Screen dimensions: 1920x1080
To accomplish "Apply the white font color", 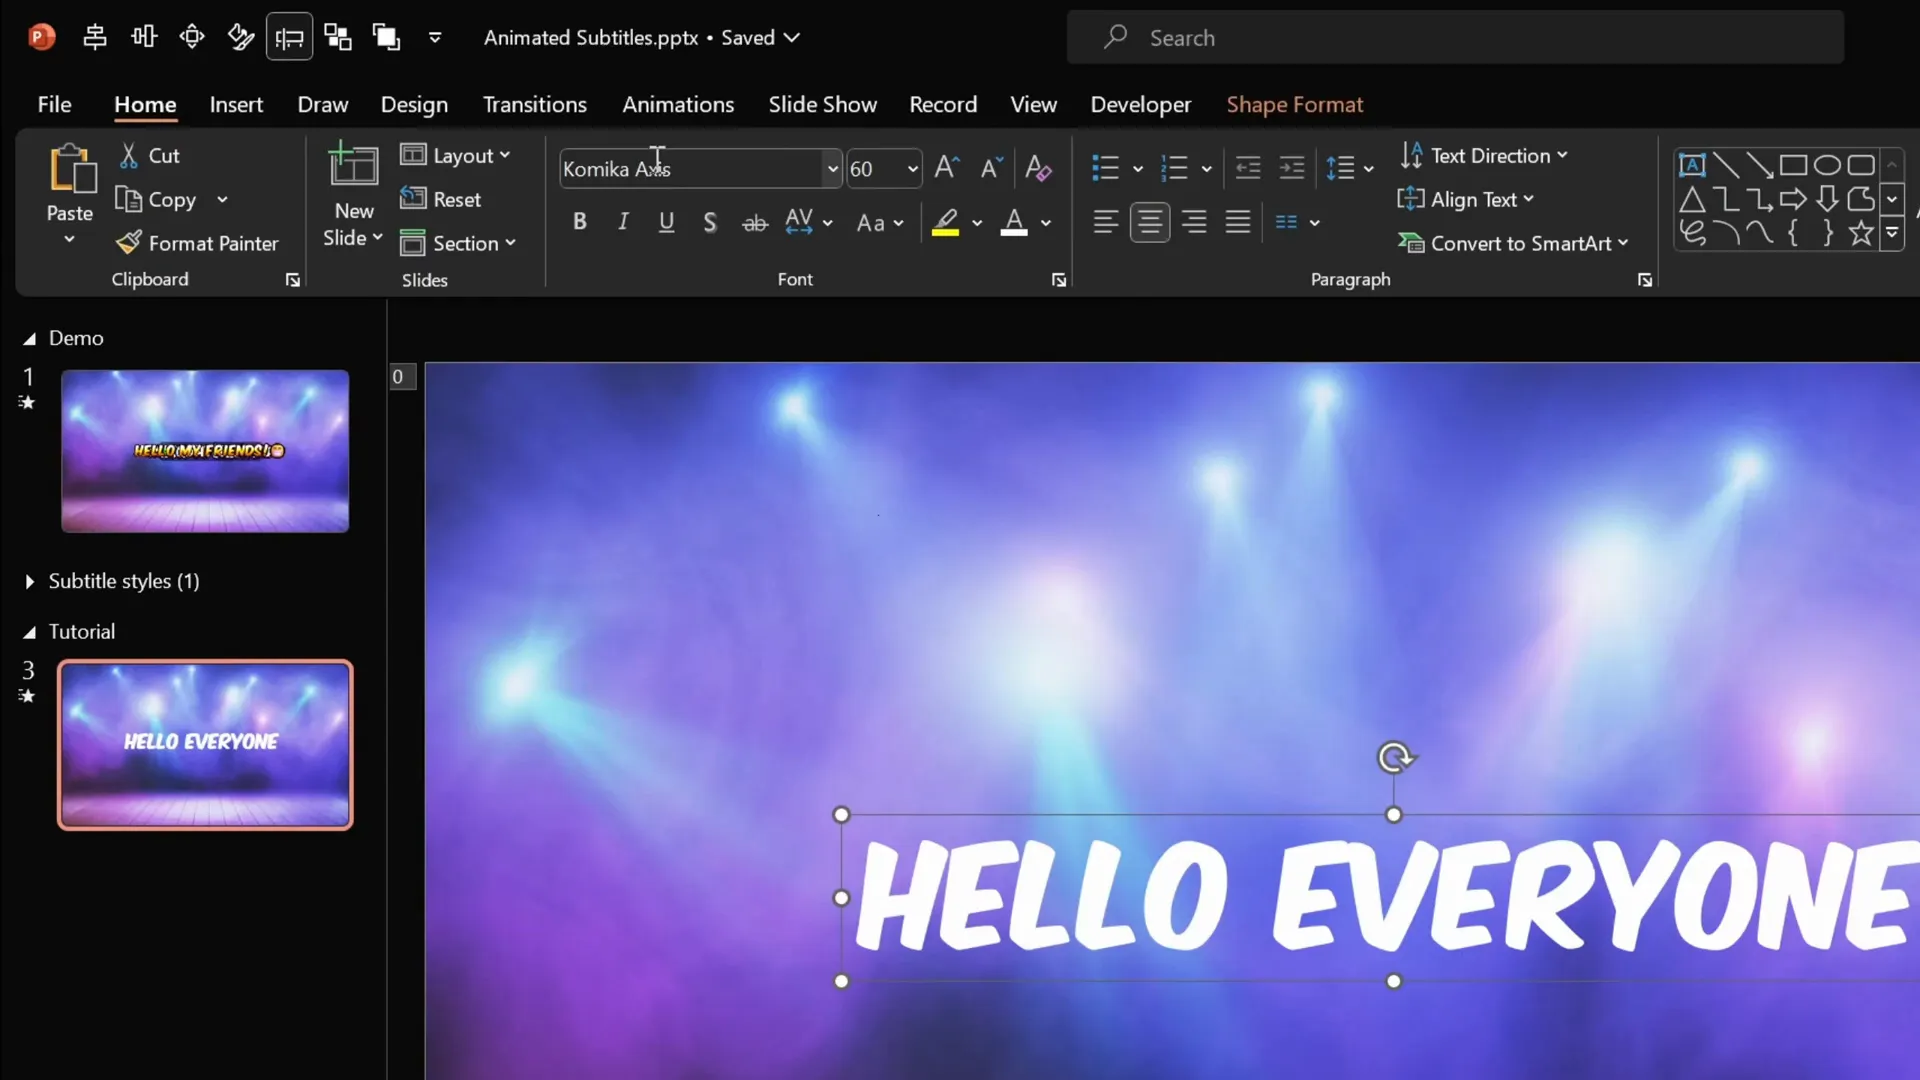I will tap(1014, 222).
